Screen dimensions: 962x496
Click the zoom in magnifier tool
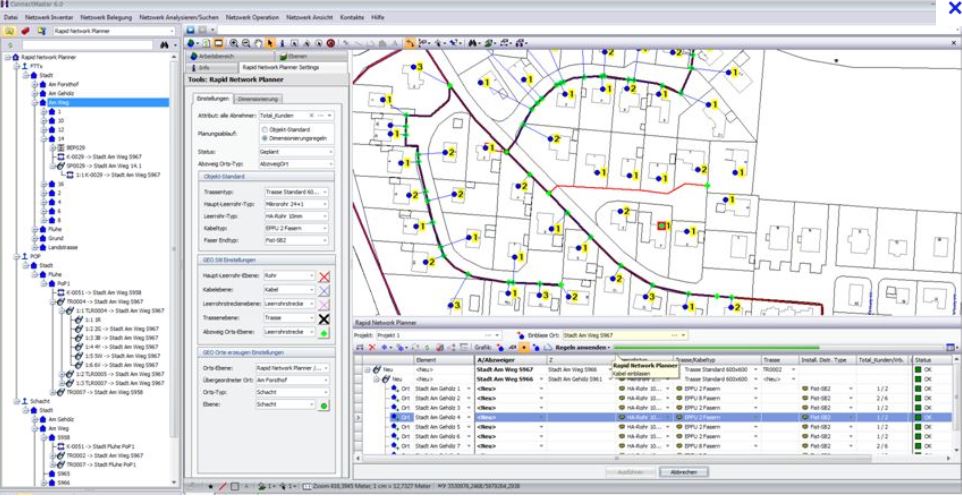(235, 46)
